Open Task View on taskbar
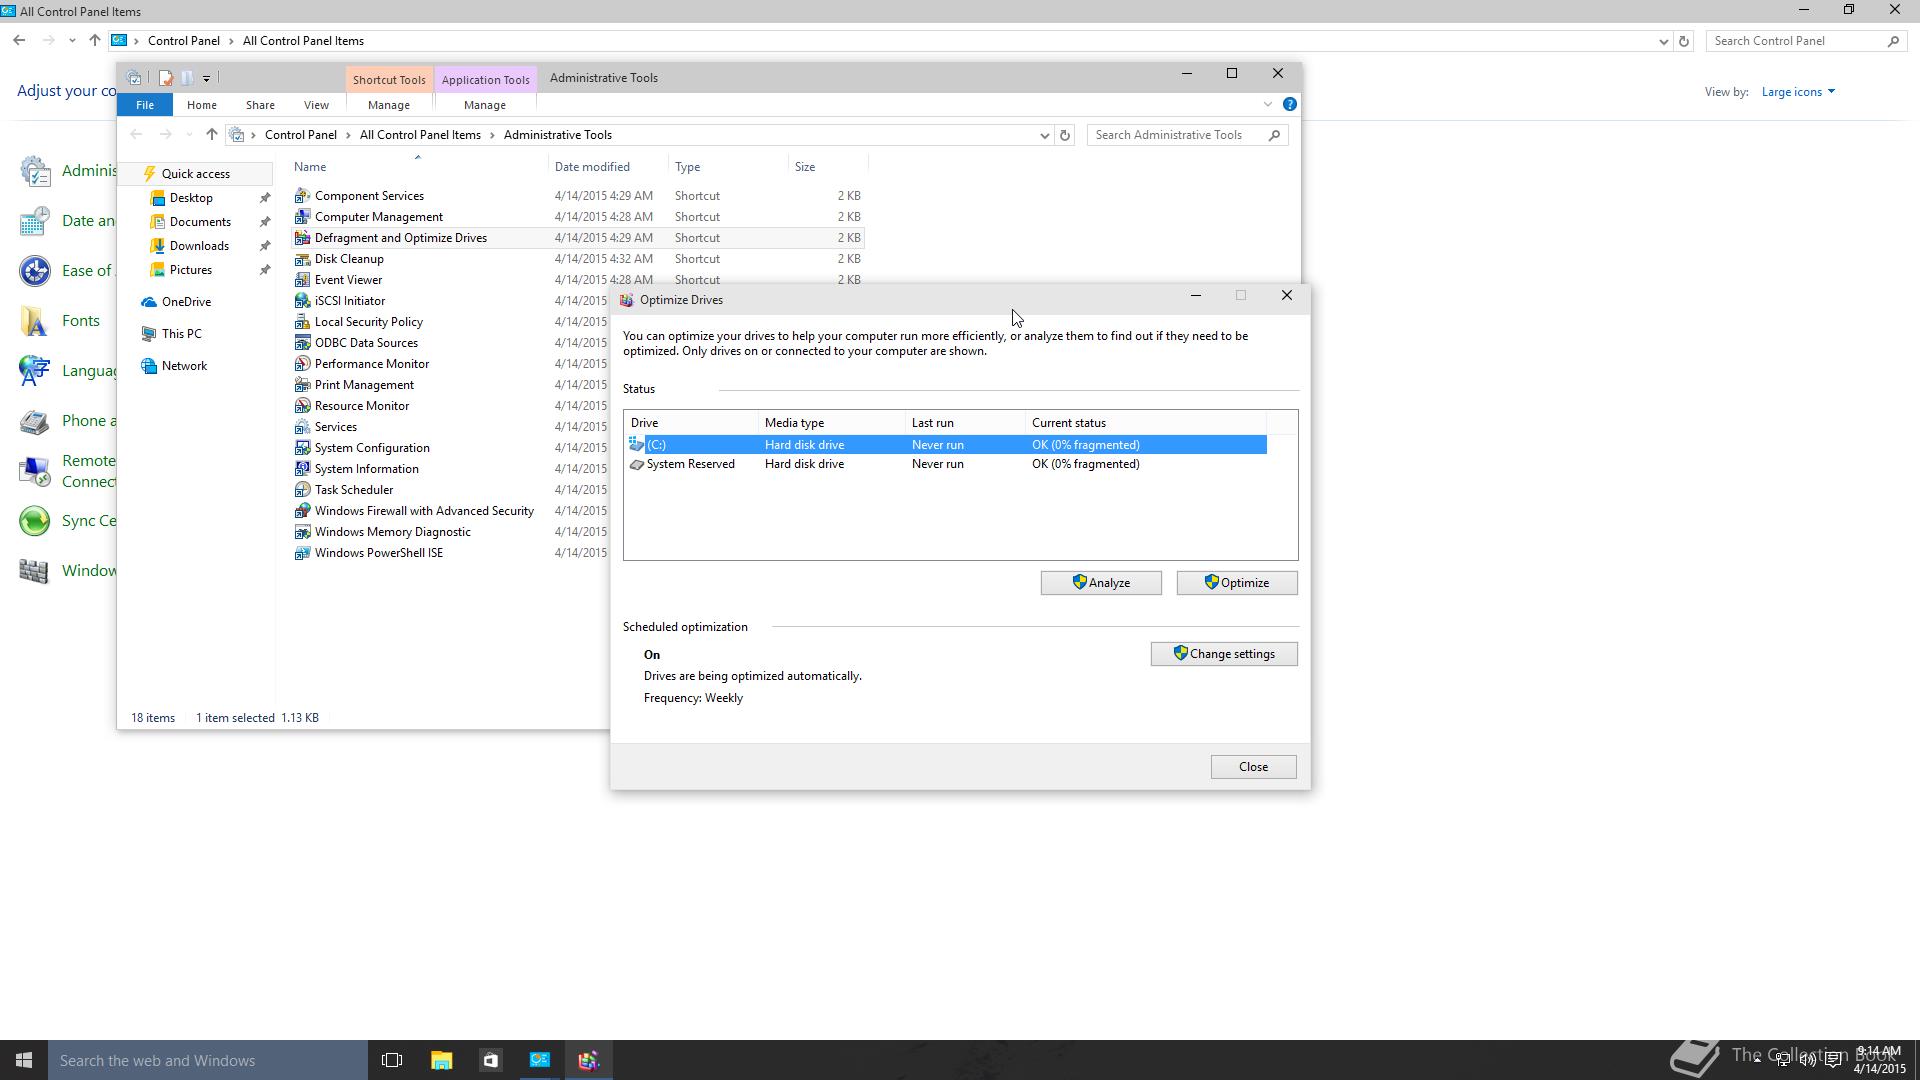1920x1080 pixels. click(x=392, y=1060)
